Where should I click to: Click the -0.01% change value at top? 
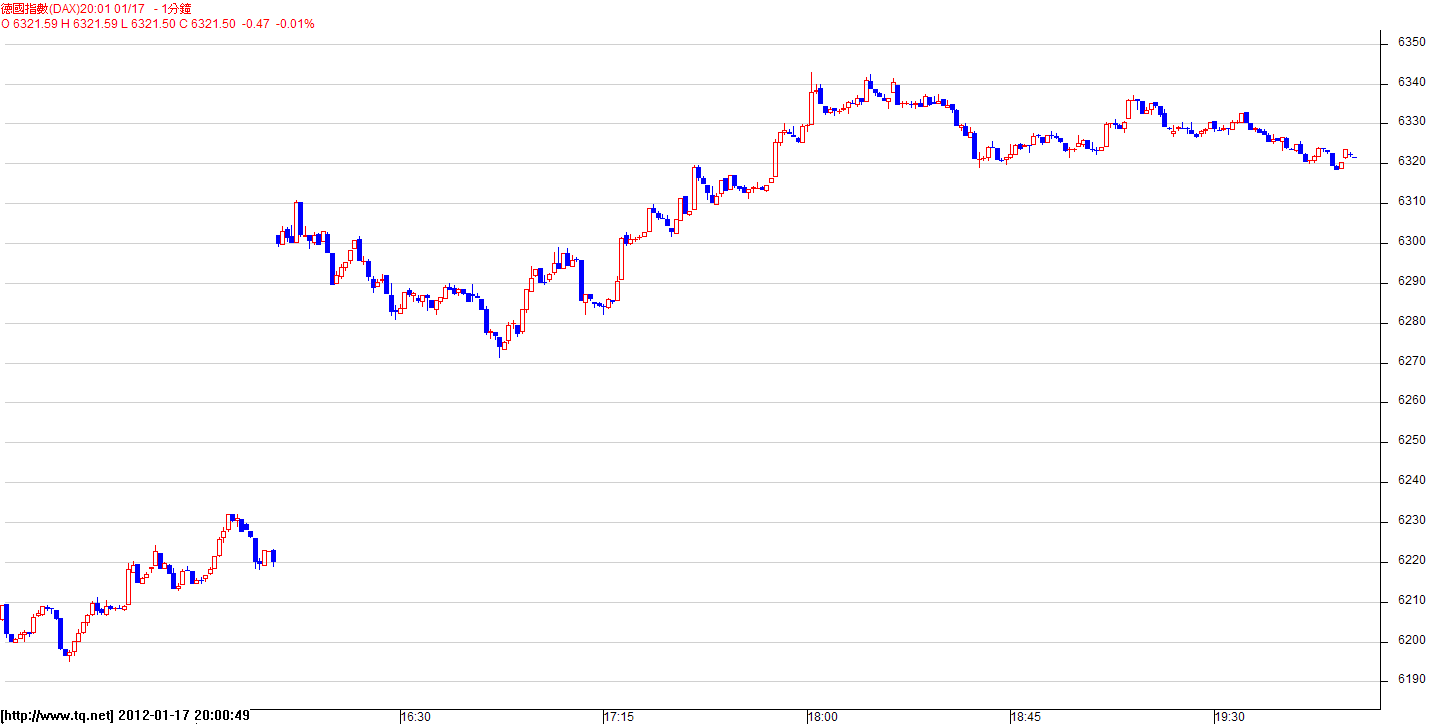pos(295,23)
